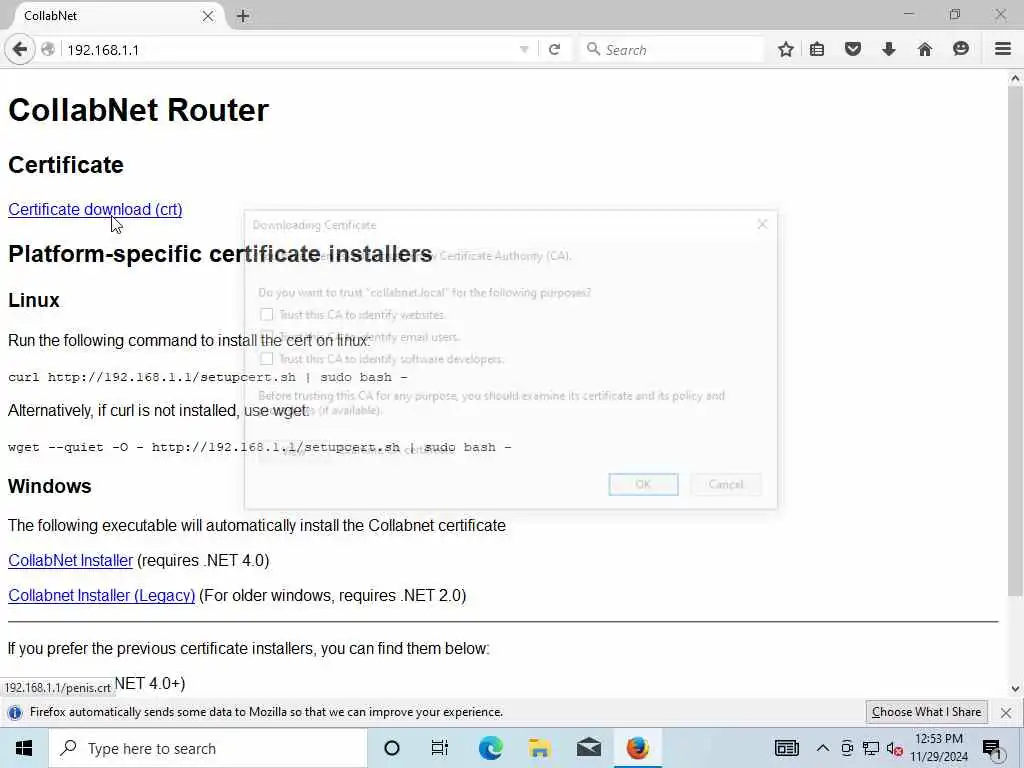1024x768 pixels.
Task: Close the Downloading Certificate dialog with X
Action: tap(762, 224)
